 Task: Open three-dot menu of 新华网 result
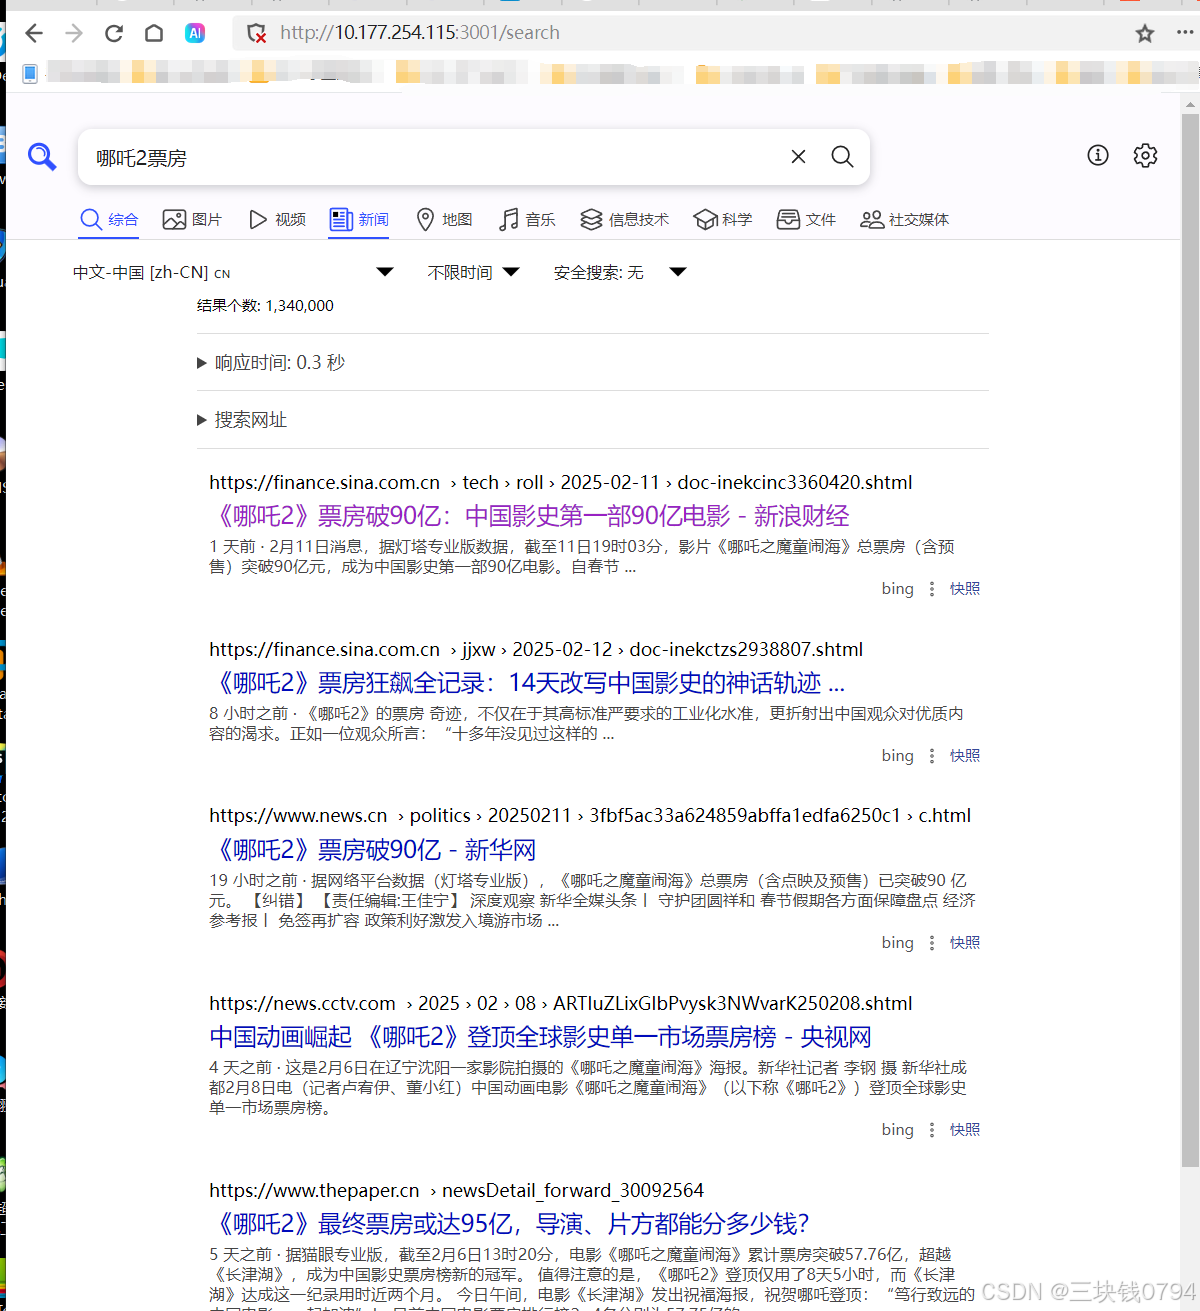point(932,943)
